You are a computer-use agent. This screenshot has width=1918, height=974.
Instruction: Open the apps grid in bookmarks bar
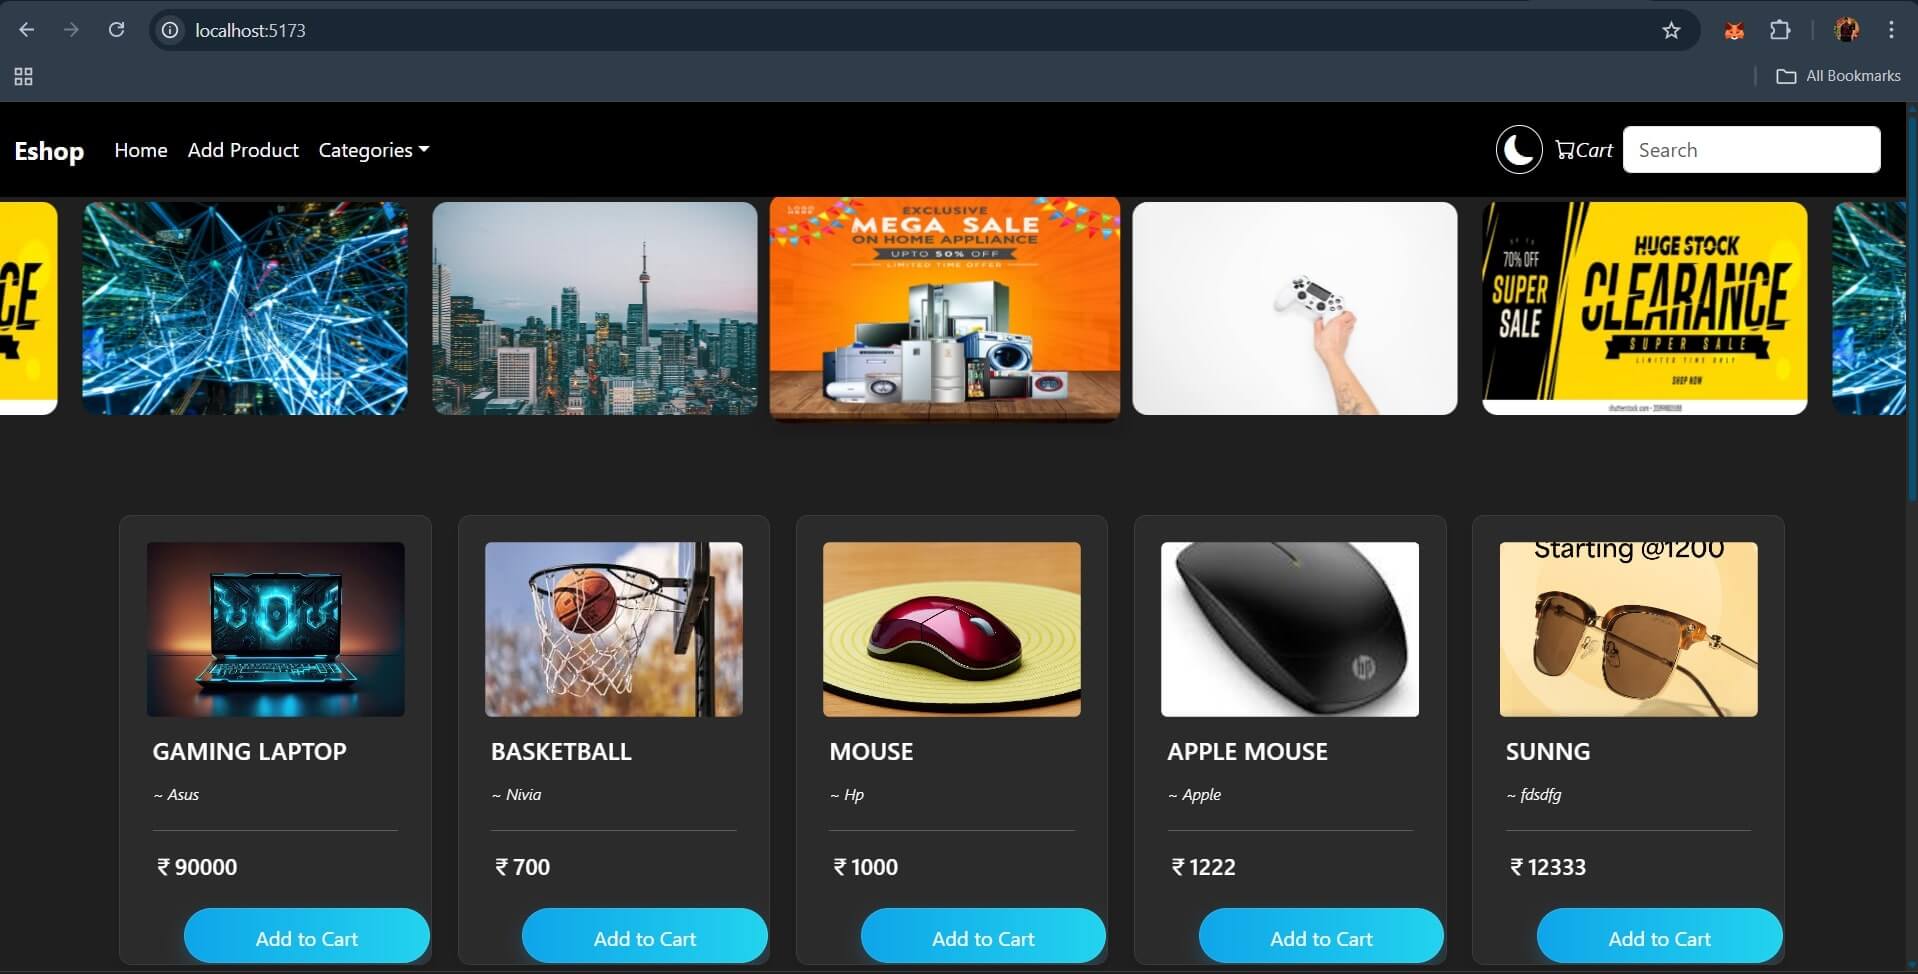click(x=24, y=76)
